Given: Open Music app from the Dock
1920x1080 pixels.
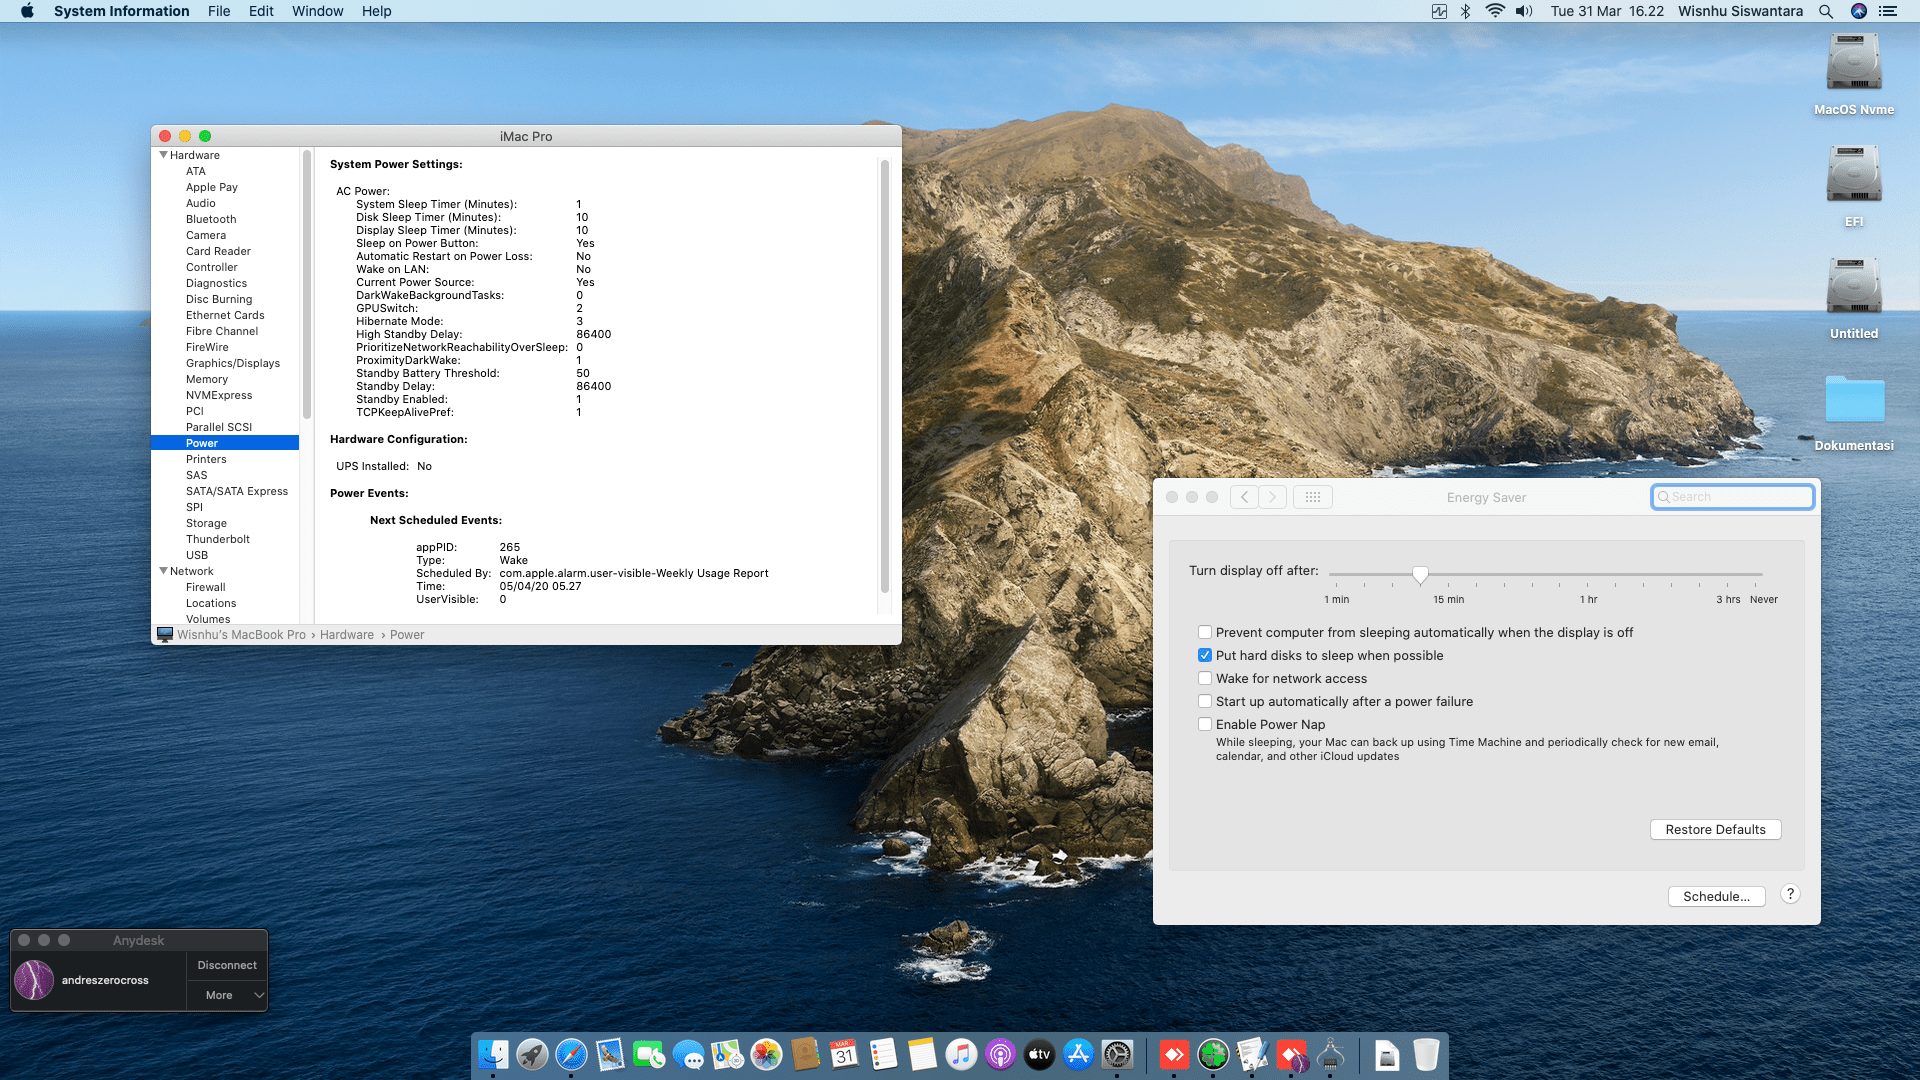Looking at the screenshot, I should click(x=961, y=1054).
